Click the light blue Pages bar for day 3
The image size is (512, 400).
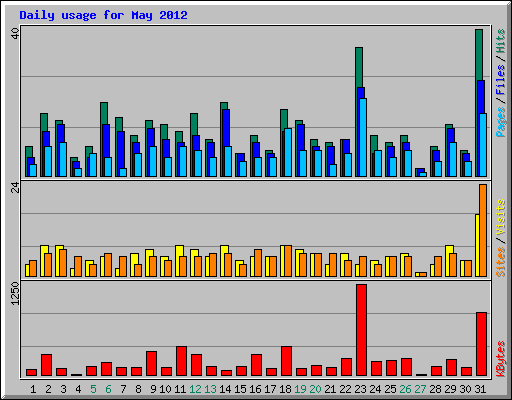[63, 159]
